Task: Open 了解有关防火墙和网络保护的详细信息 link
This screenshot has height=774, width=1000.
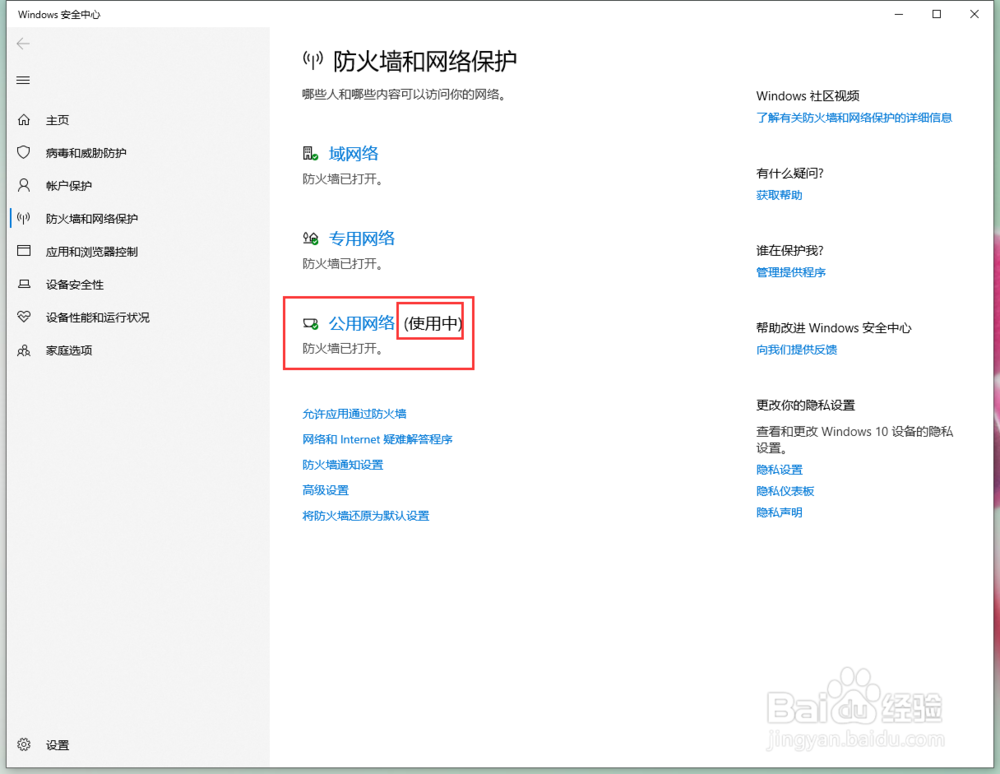Action: (854, 117)
